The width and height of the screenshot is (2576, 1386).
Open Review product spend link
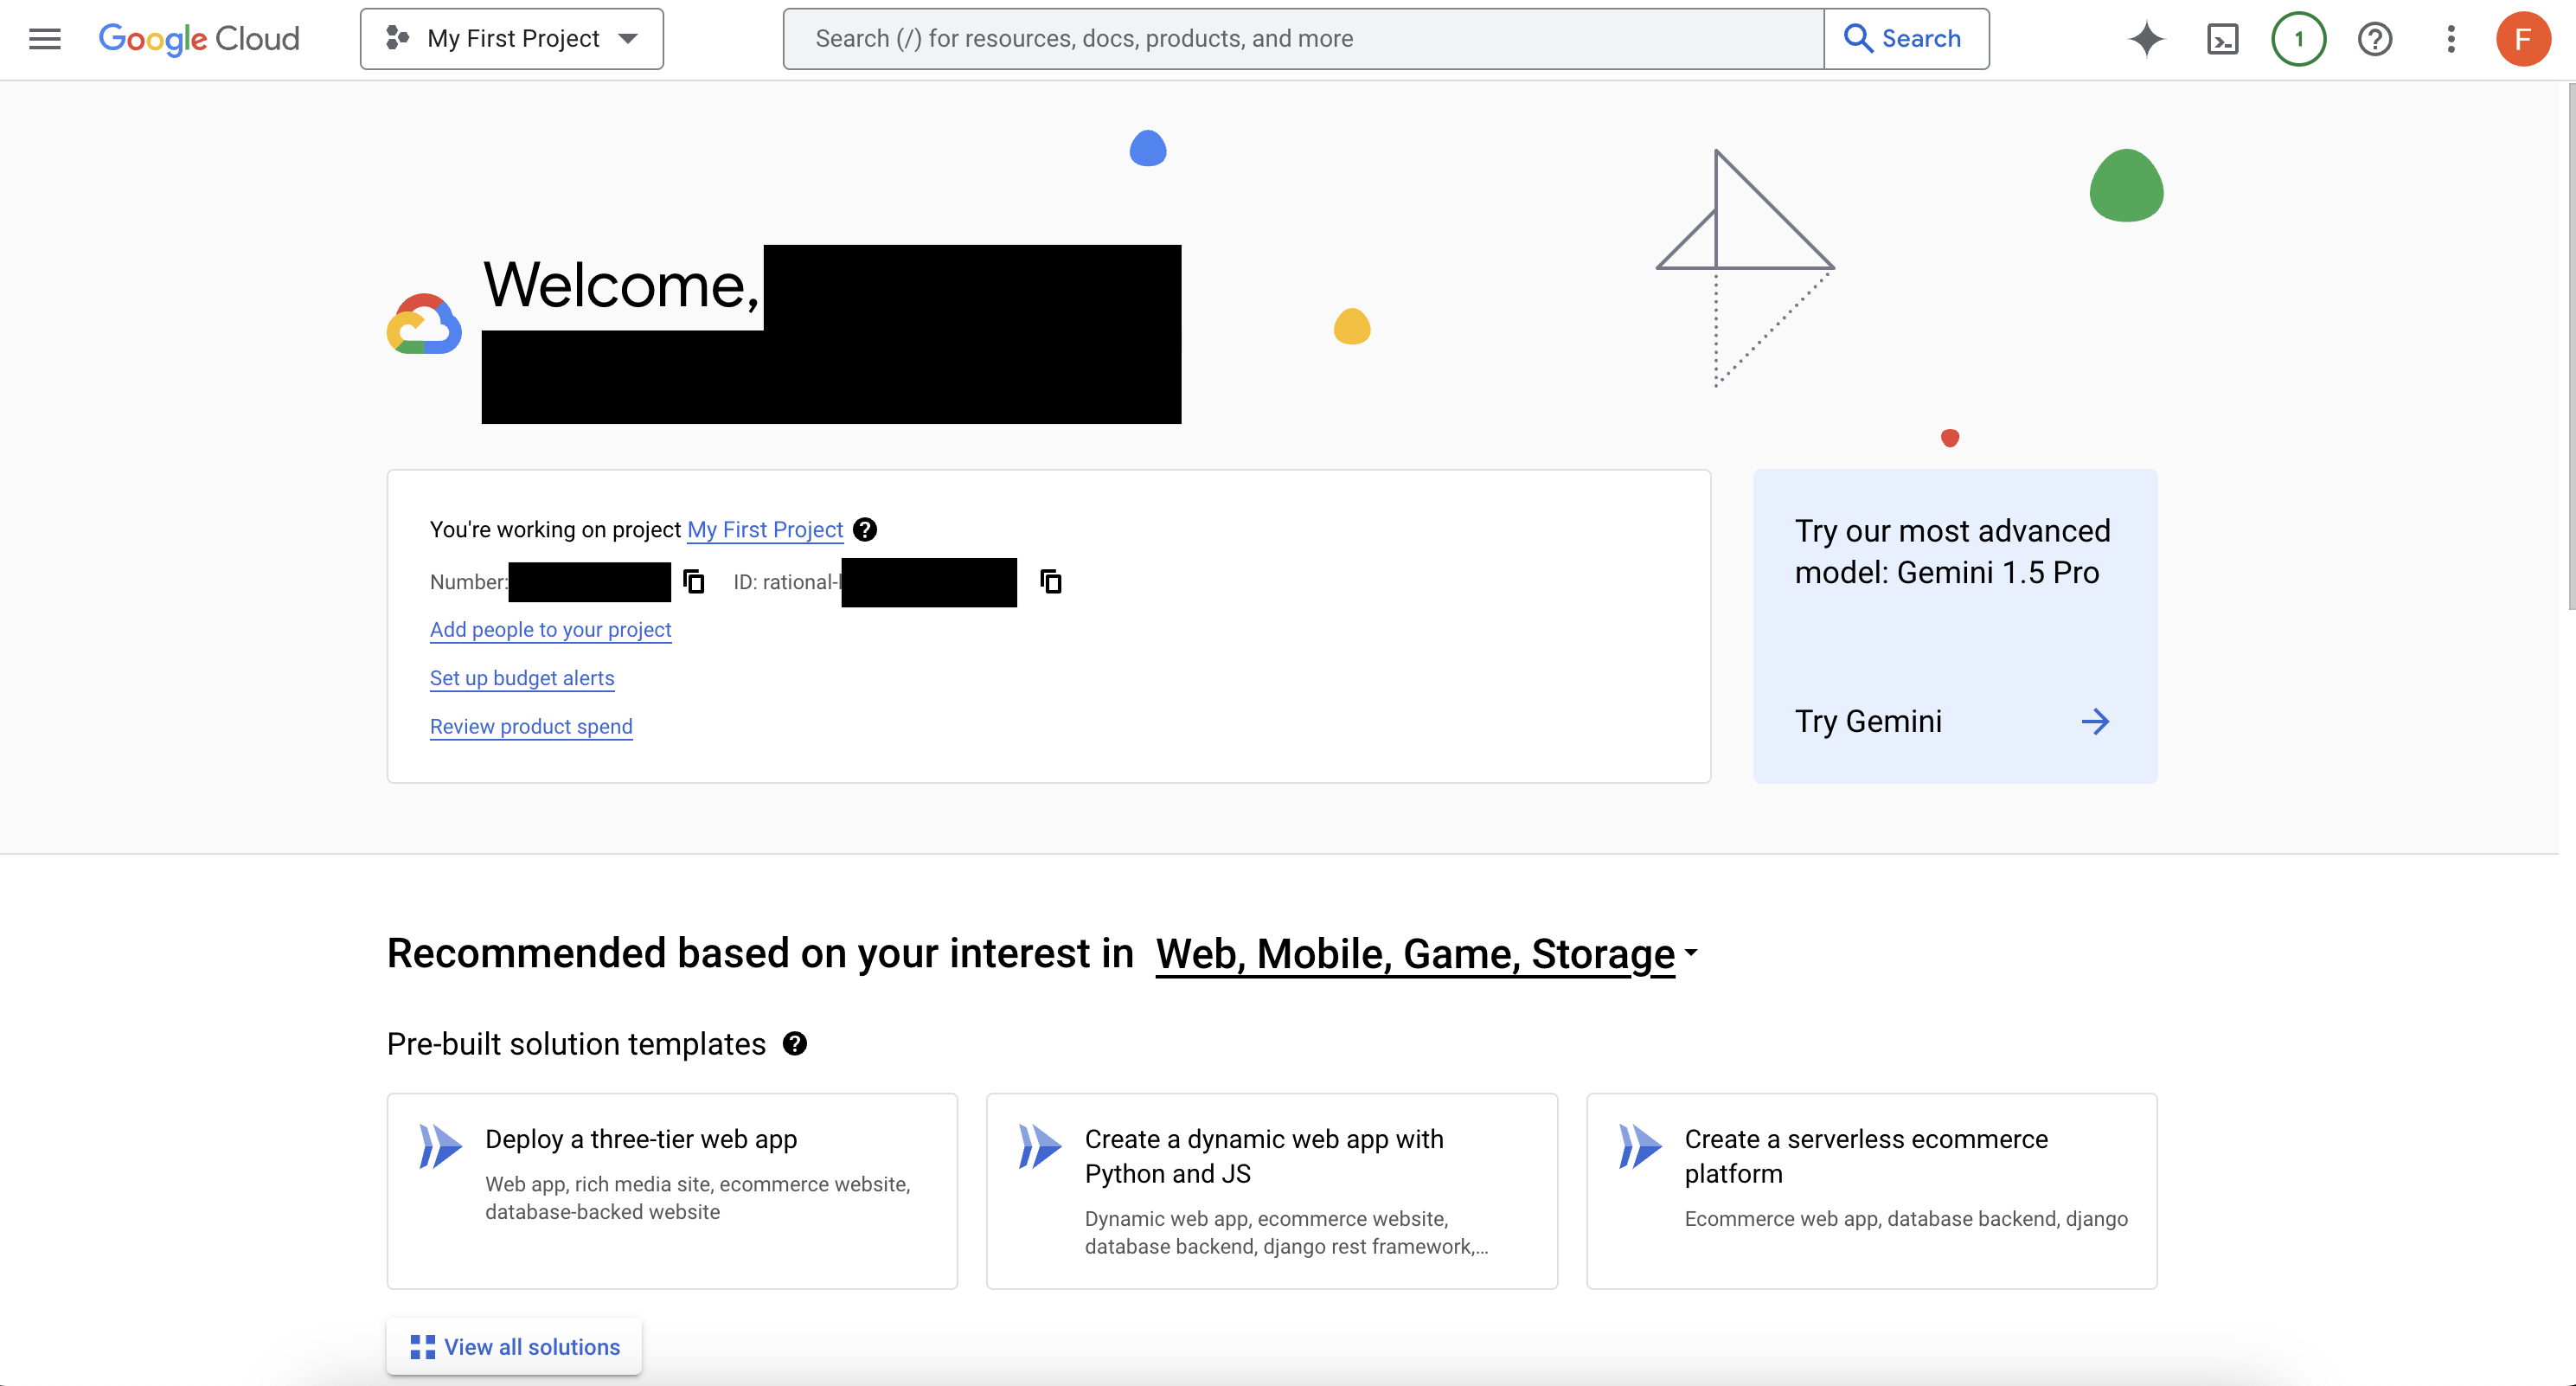(x=531, y=726)
